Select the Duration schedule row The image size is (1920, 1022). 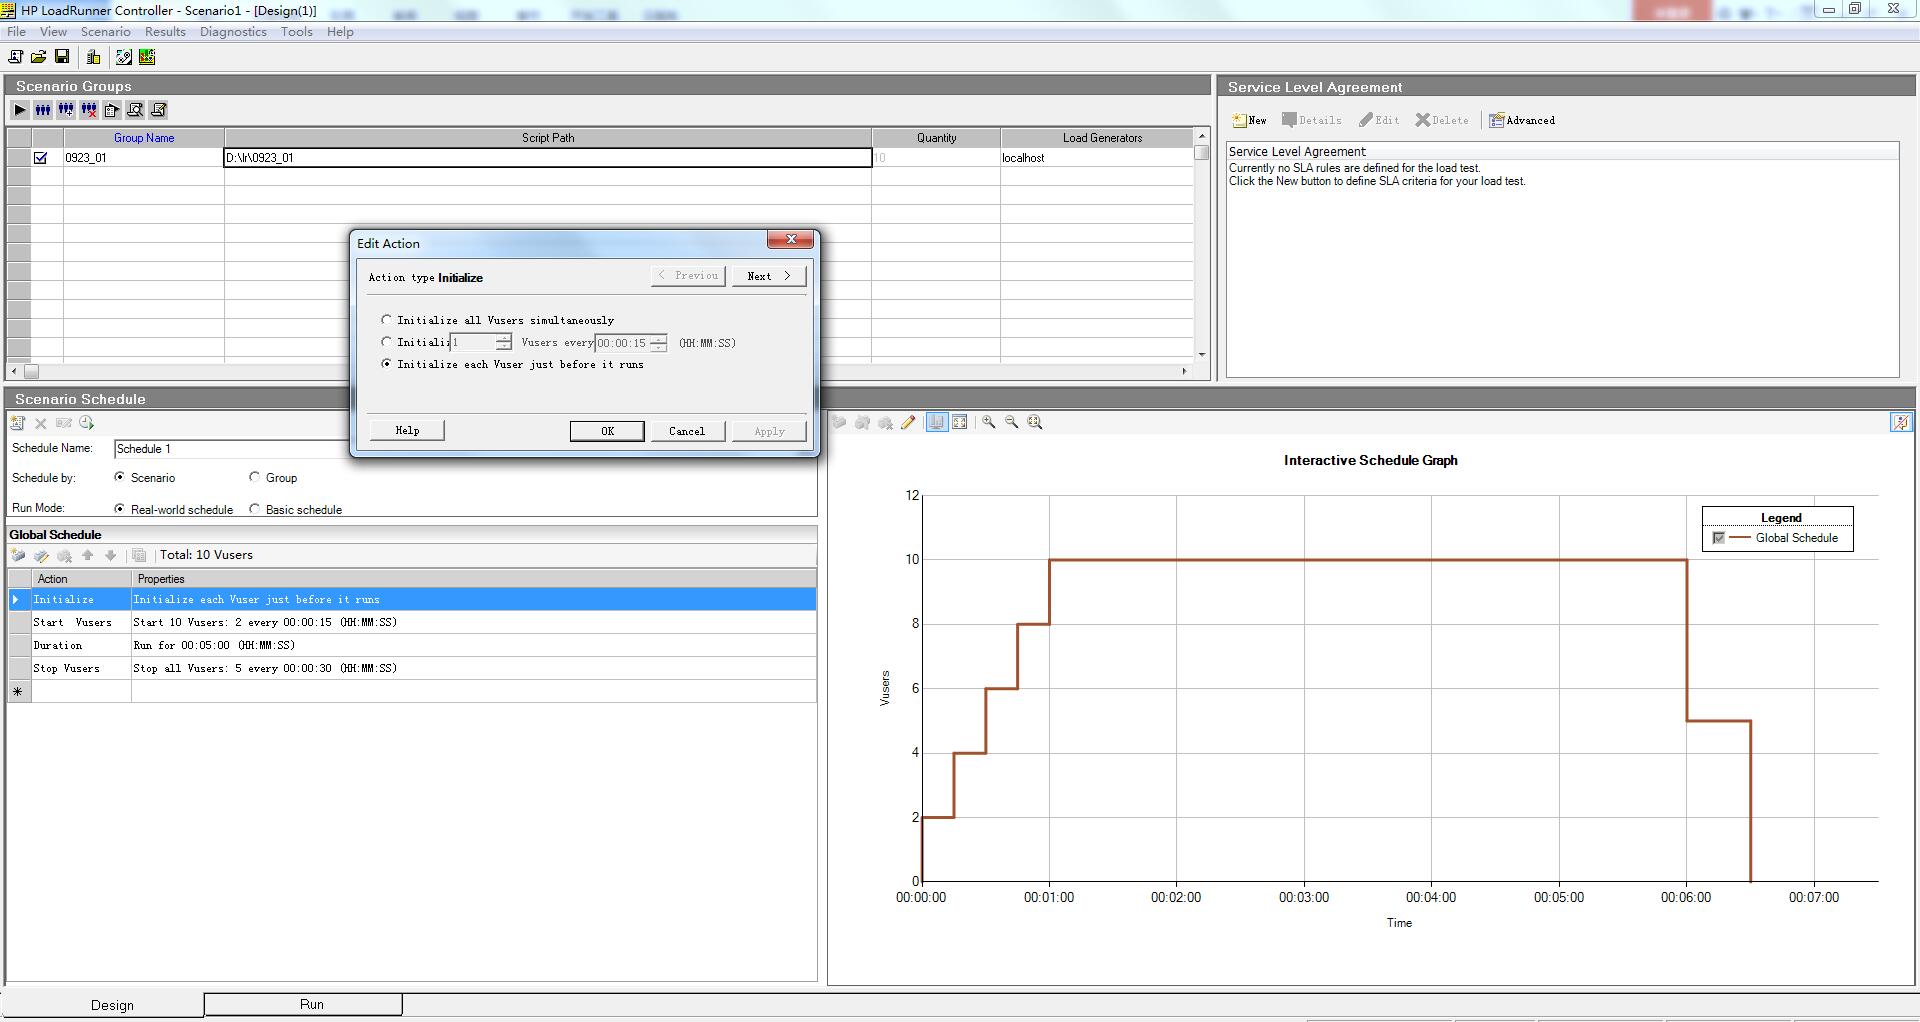click(412, 645)
